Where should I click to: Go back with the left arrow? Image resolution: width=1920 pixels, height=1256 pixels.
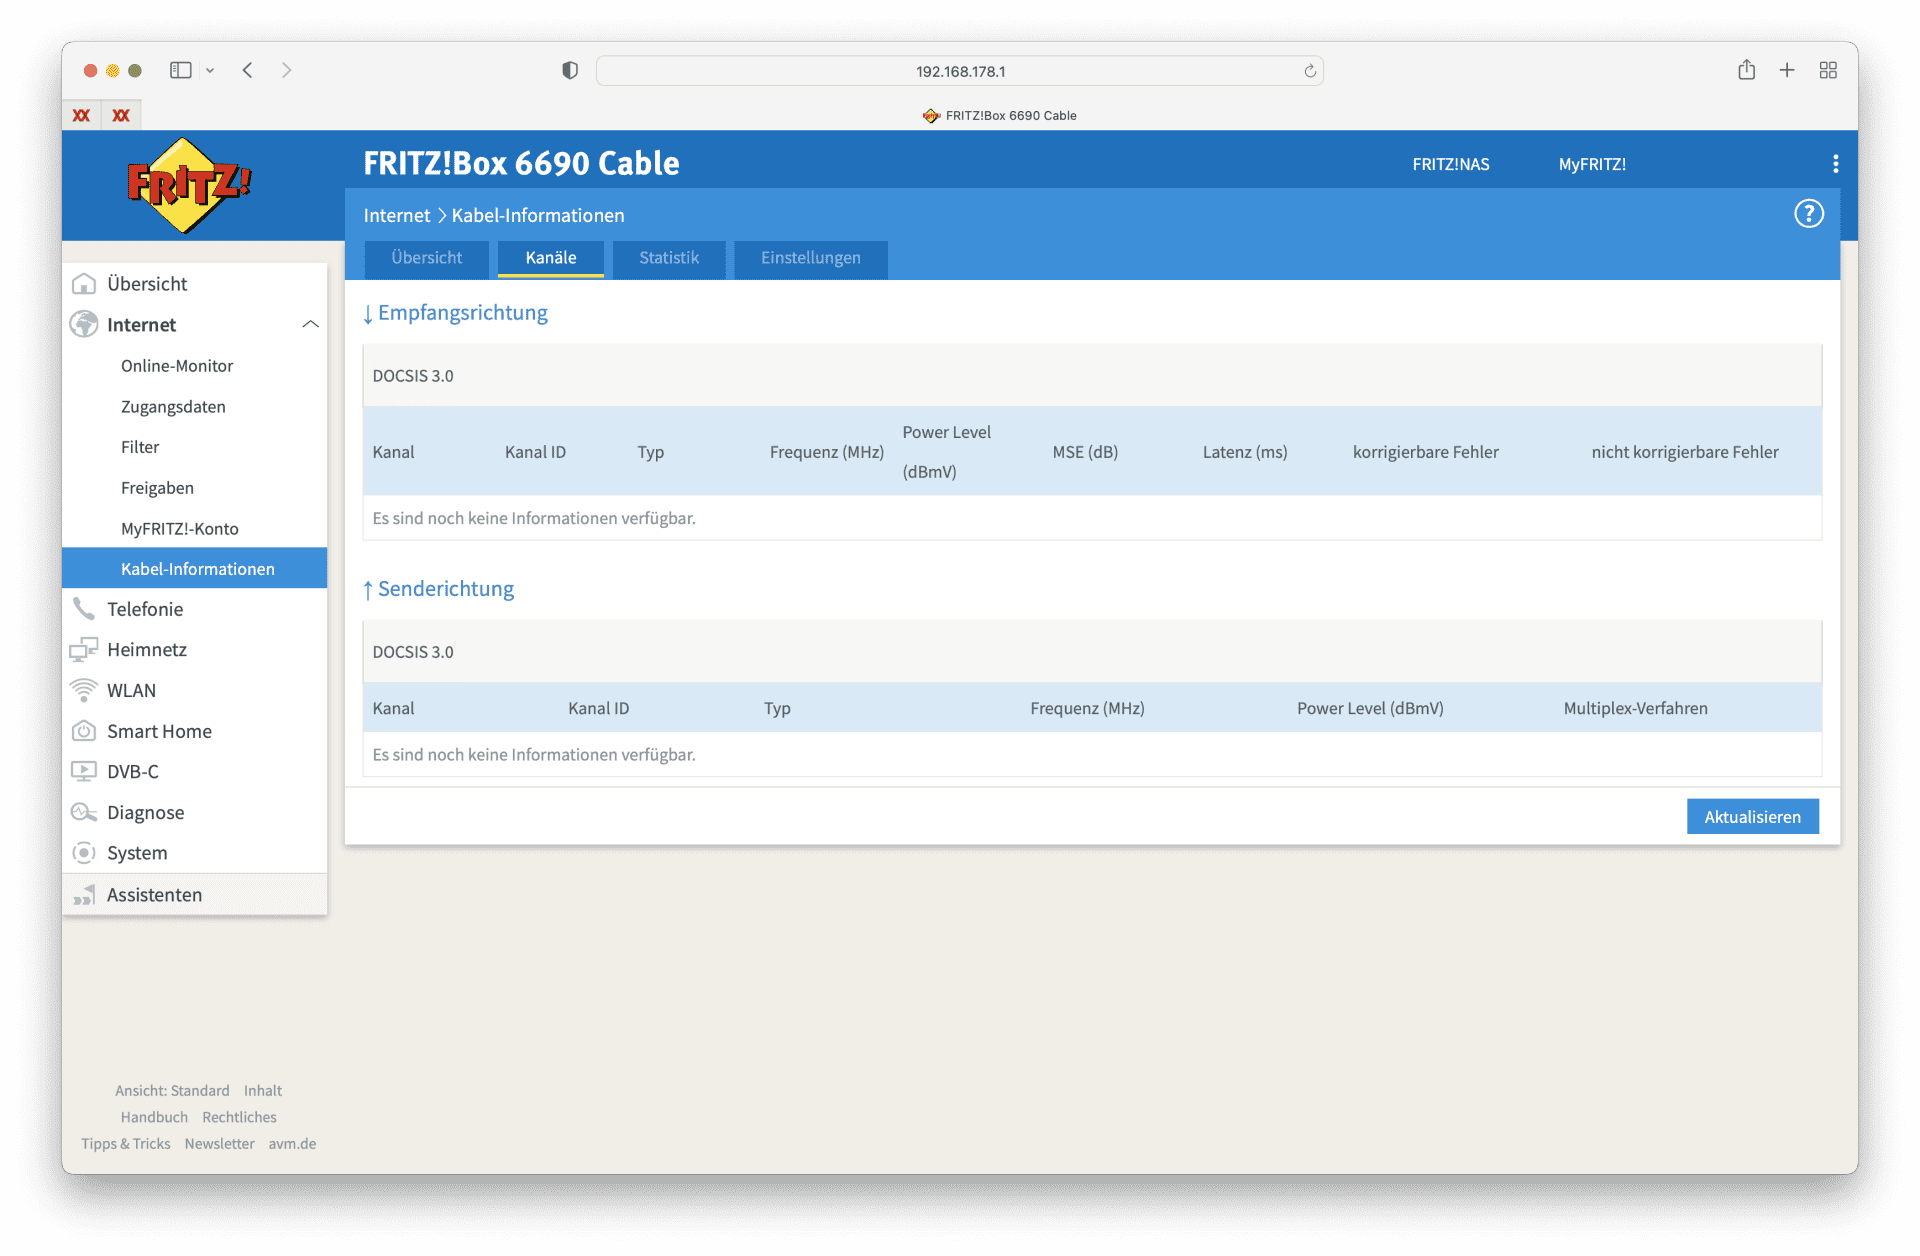tap(248, 70)
